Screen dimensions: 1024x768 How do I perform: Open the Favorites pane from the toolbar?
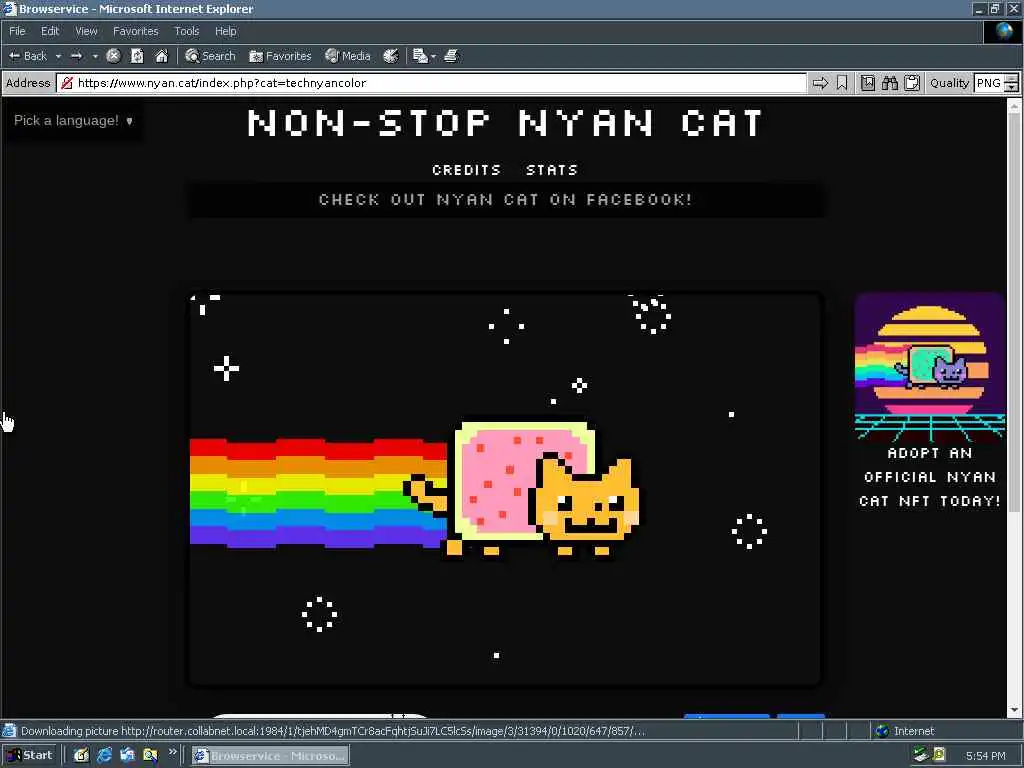tap(280, 56)
